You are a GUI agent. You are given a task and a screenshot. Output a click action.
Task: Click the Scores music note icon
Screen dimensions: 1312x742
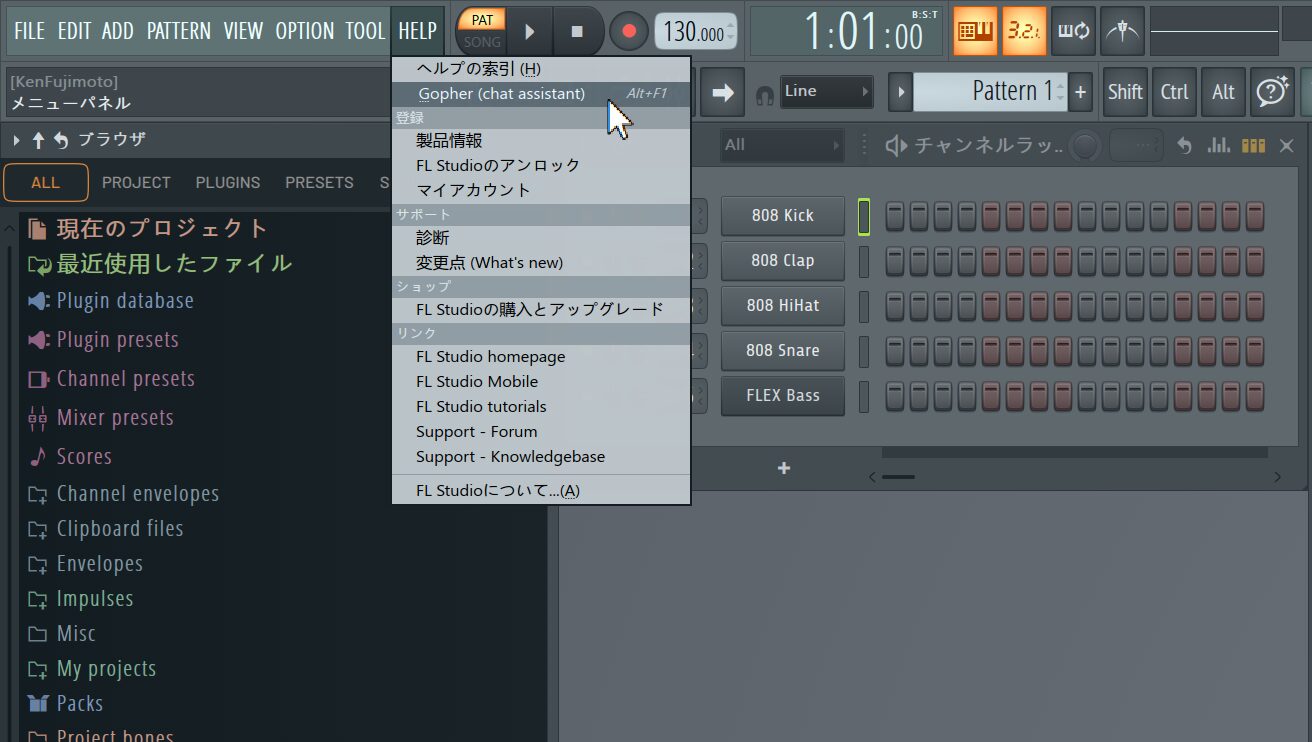38,457
